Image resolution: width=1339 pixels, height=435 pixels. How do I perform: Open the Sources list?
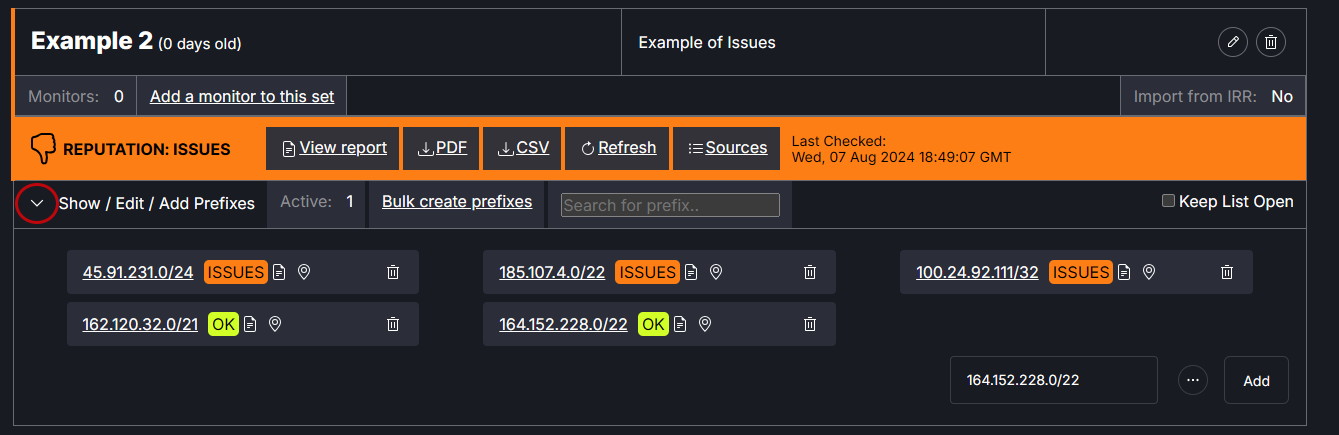tap(727, 148)
